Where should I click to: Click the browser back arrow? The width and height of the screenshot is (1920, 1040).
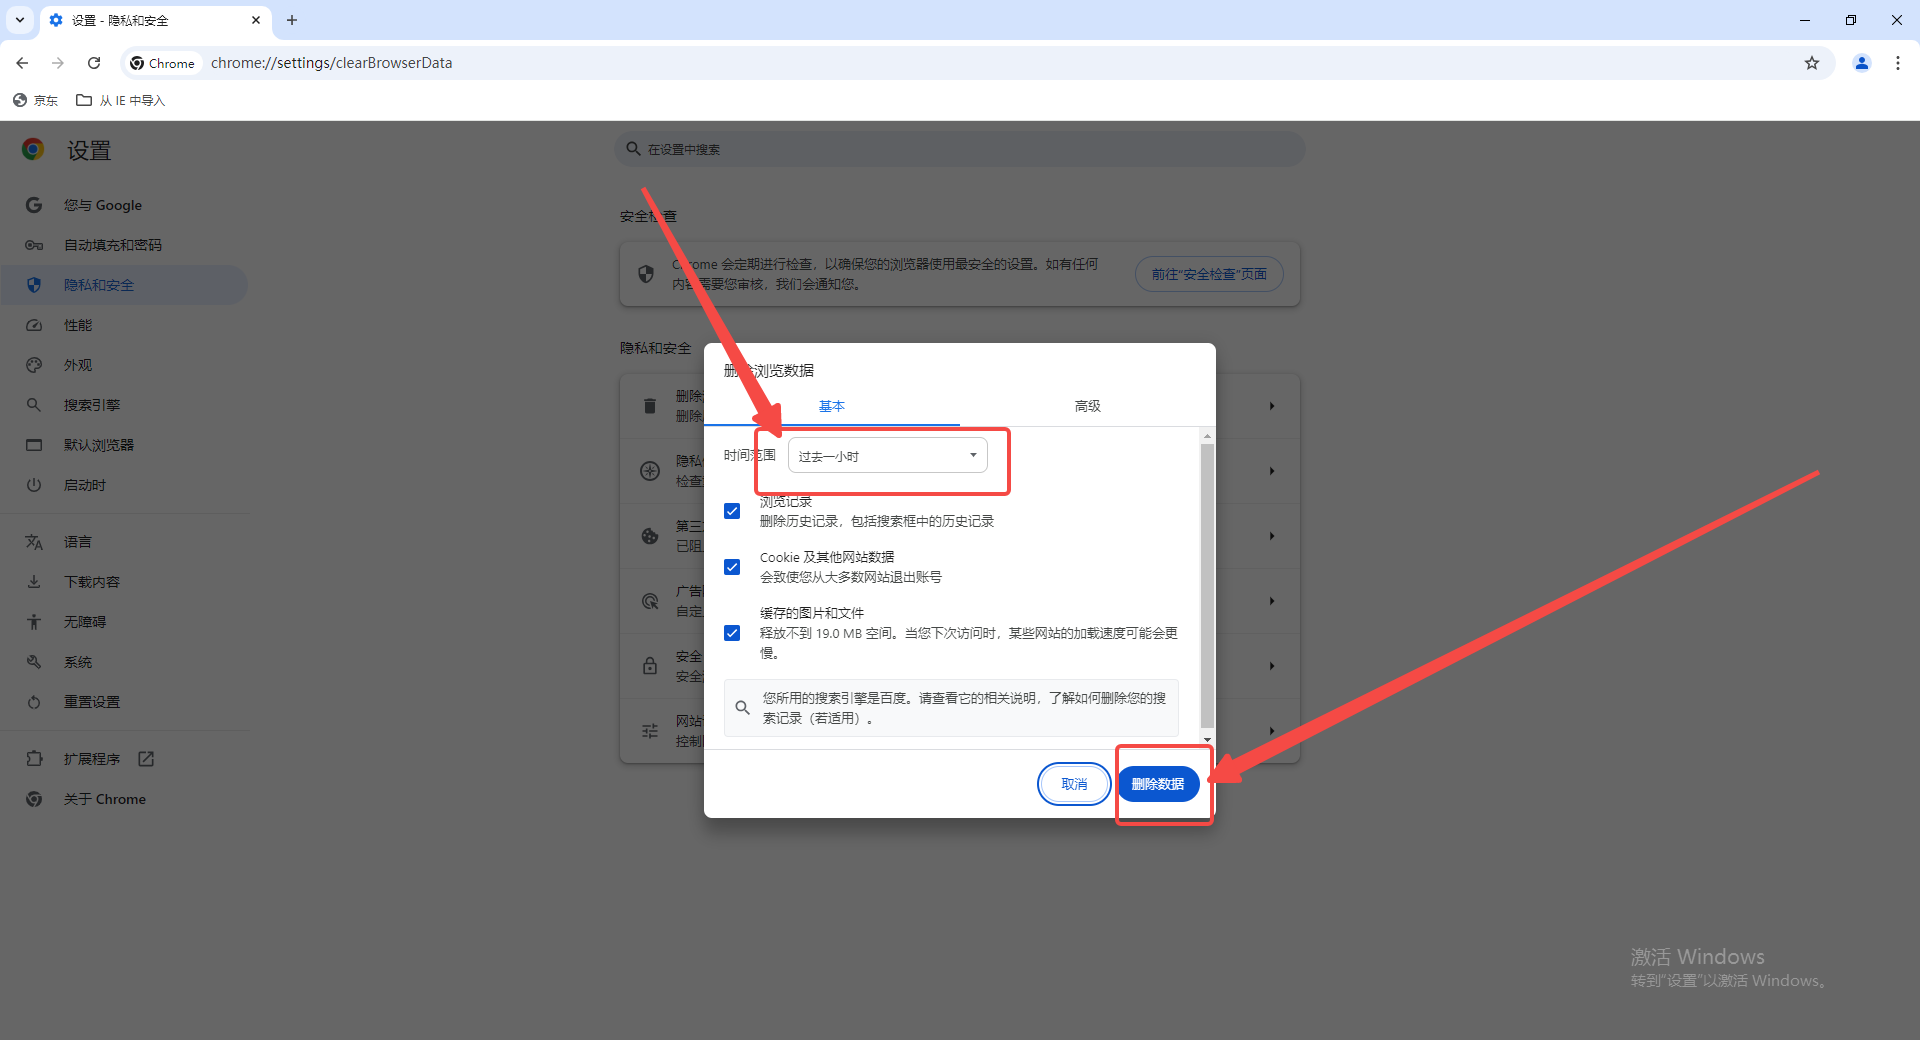(22, 63)
